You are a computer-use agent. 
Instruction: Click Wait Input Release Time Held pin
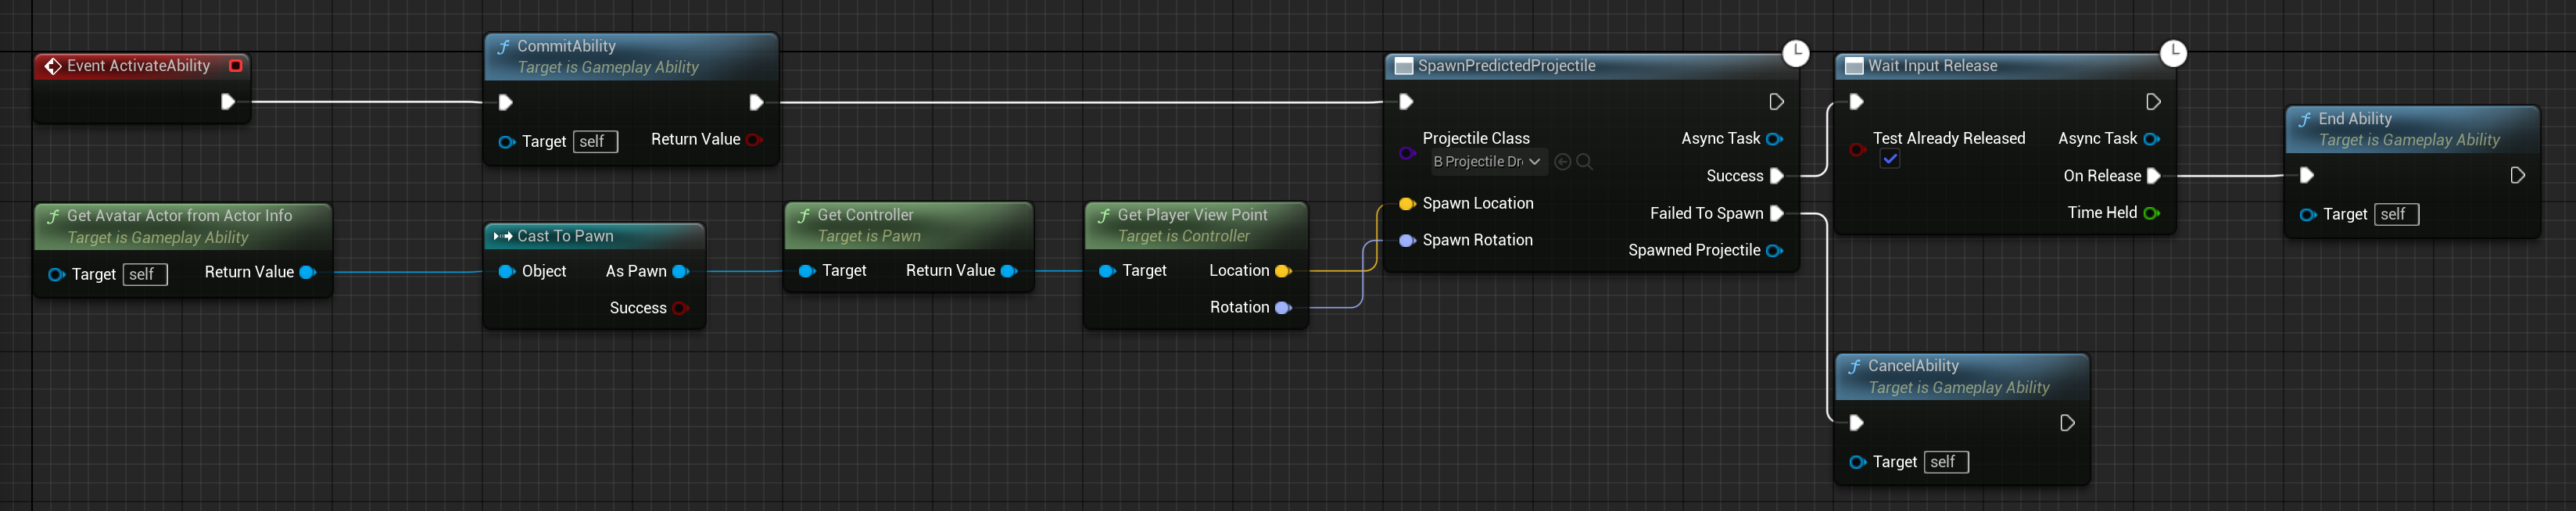tap(2152, 213)
